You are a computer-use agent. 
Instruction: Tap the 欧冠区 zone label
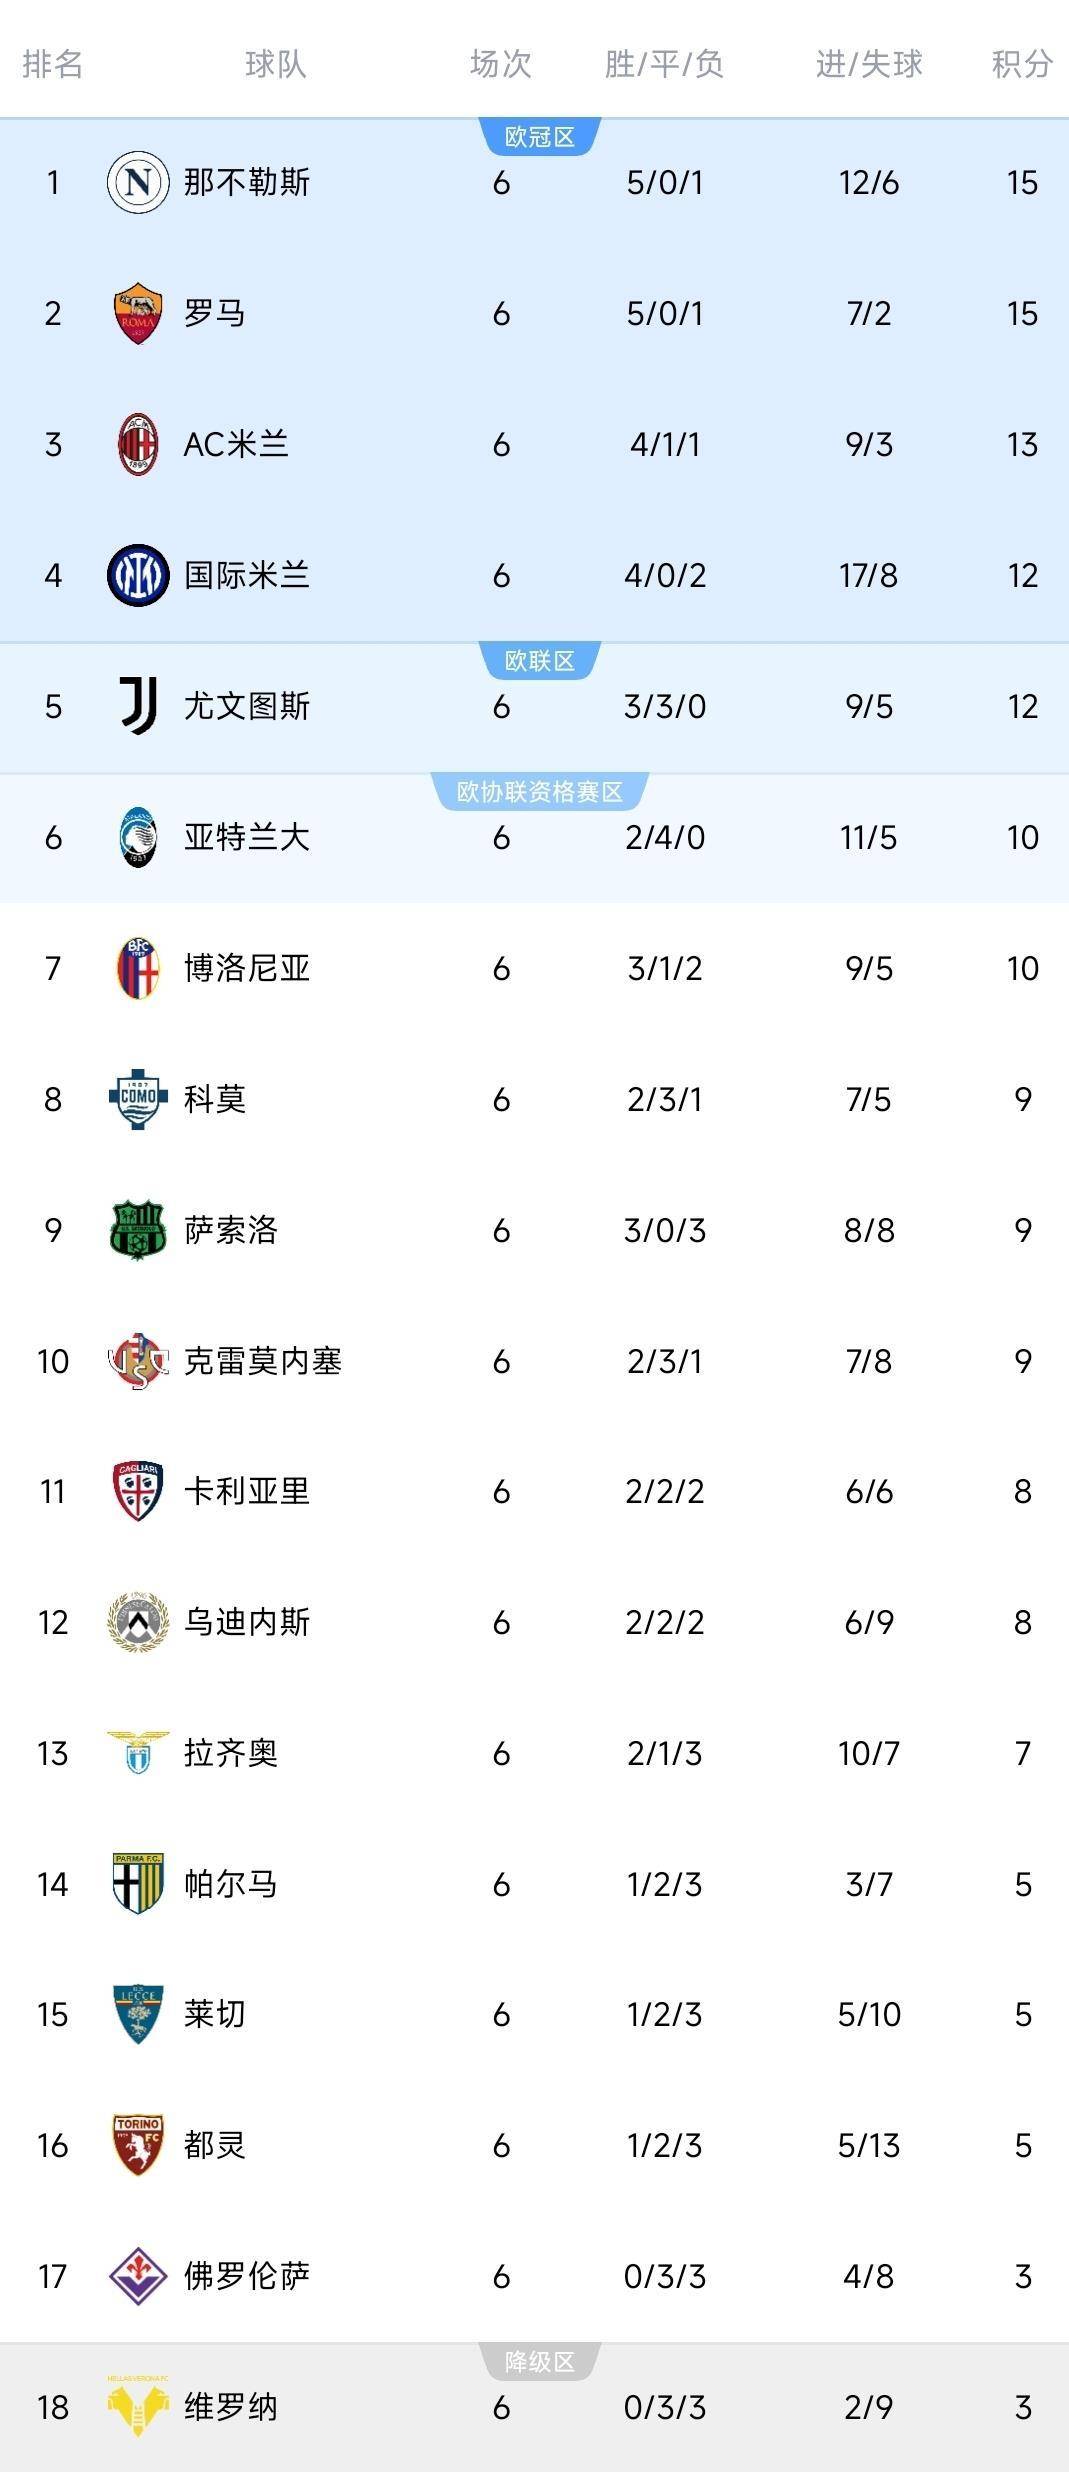point(539,137)
